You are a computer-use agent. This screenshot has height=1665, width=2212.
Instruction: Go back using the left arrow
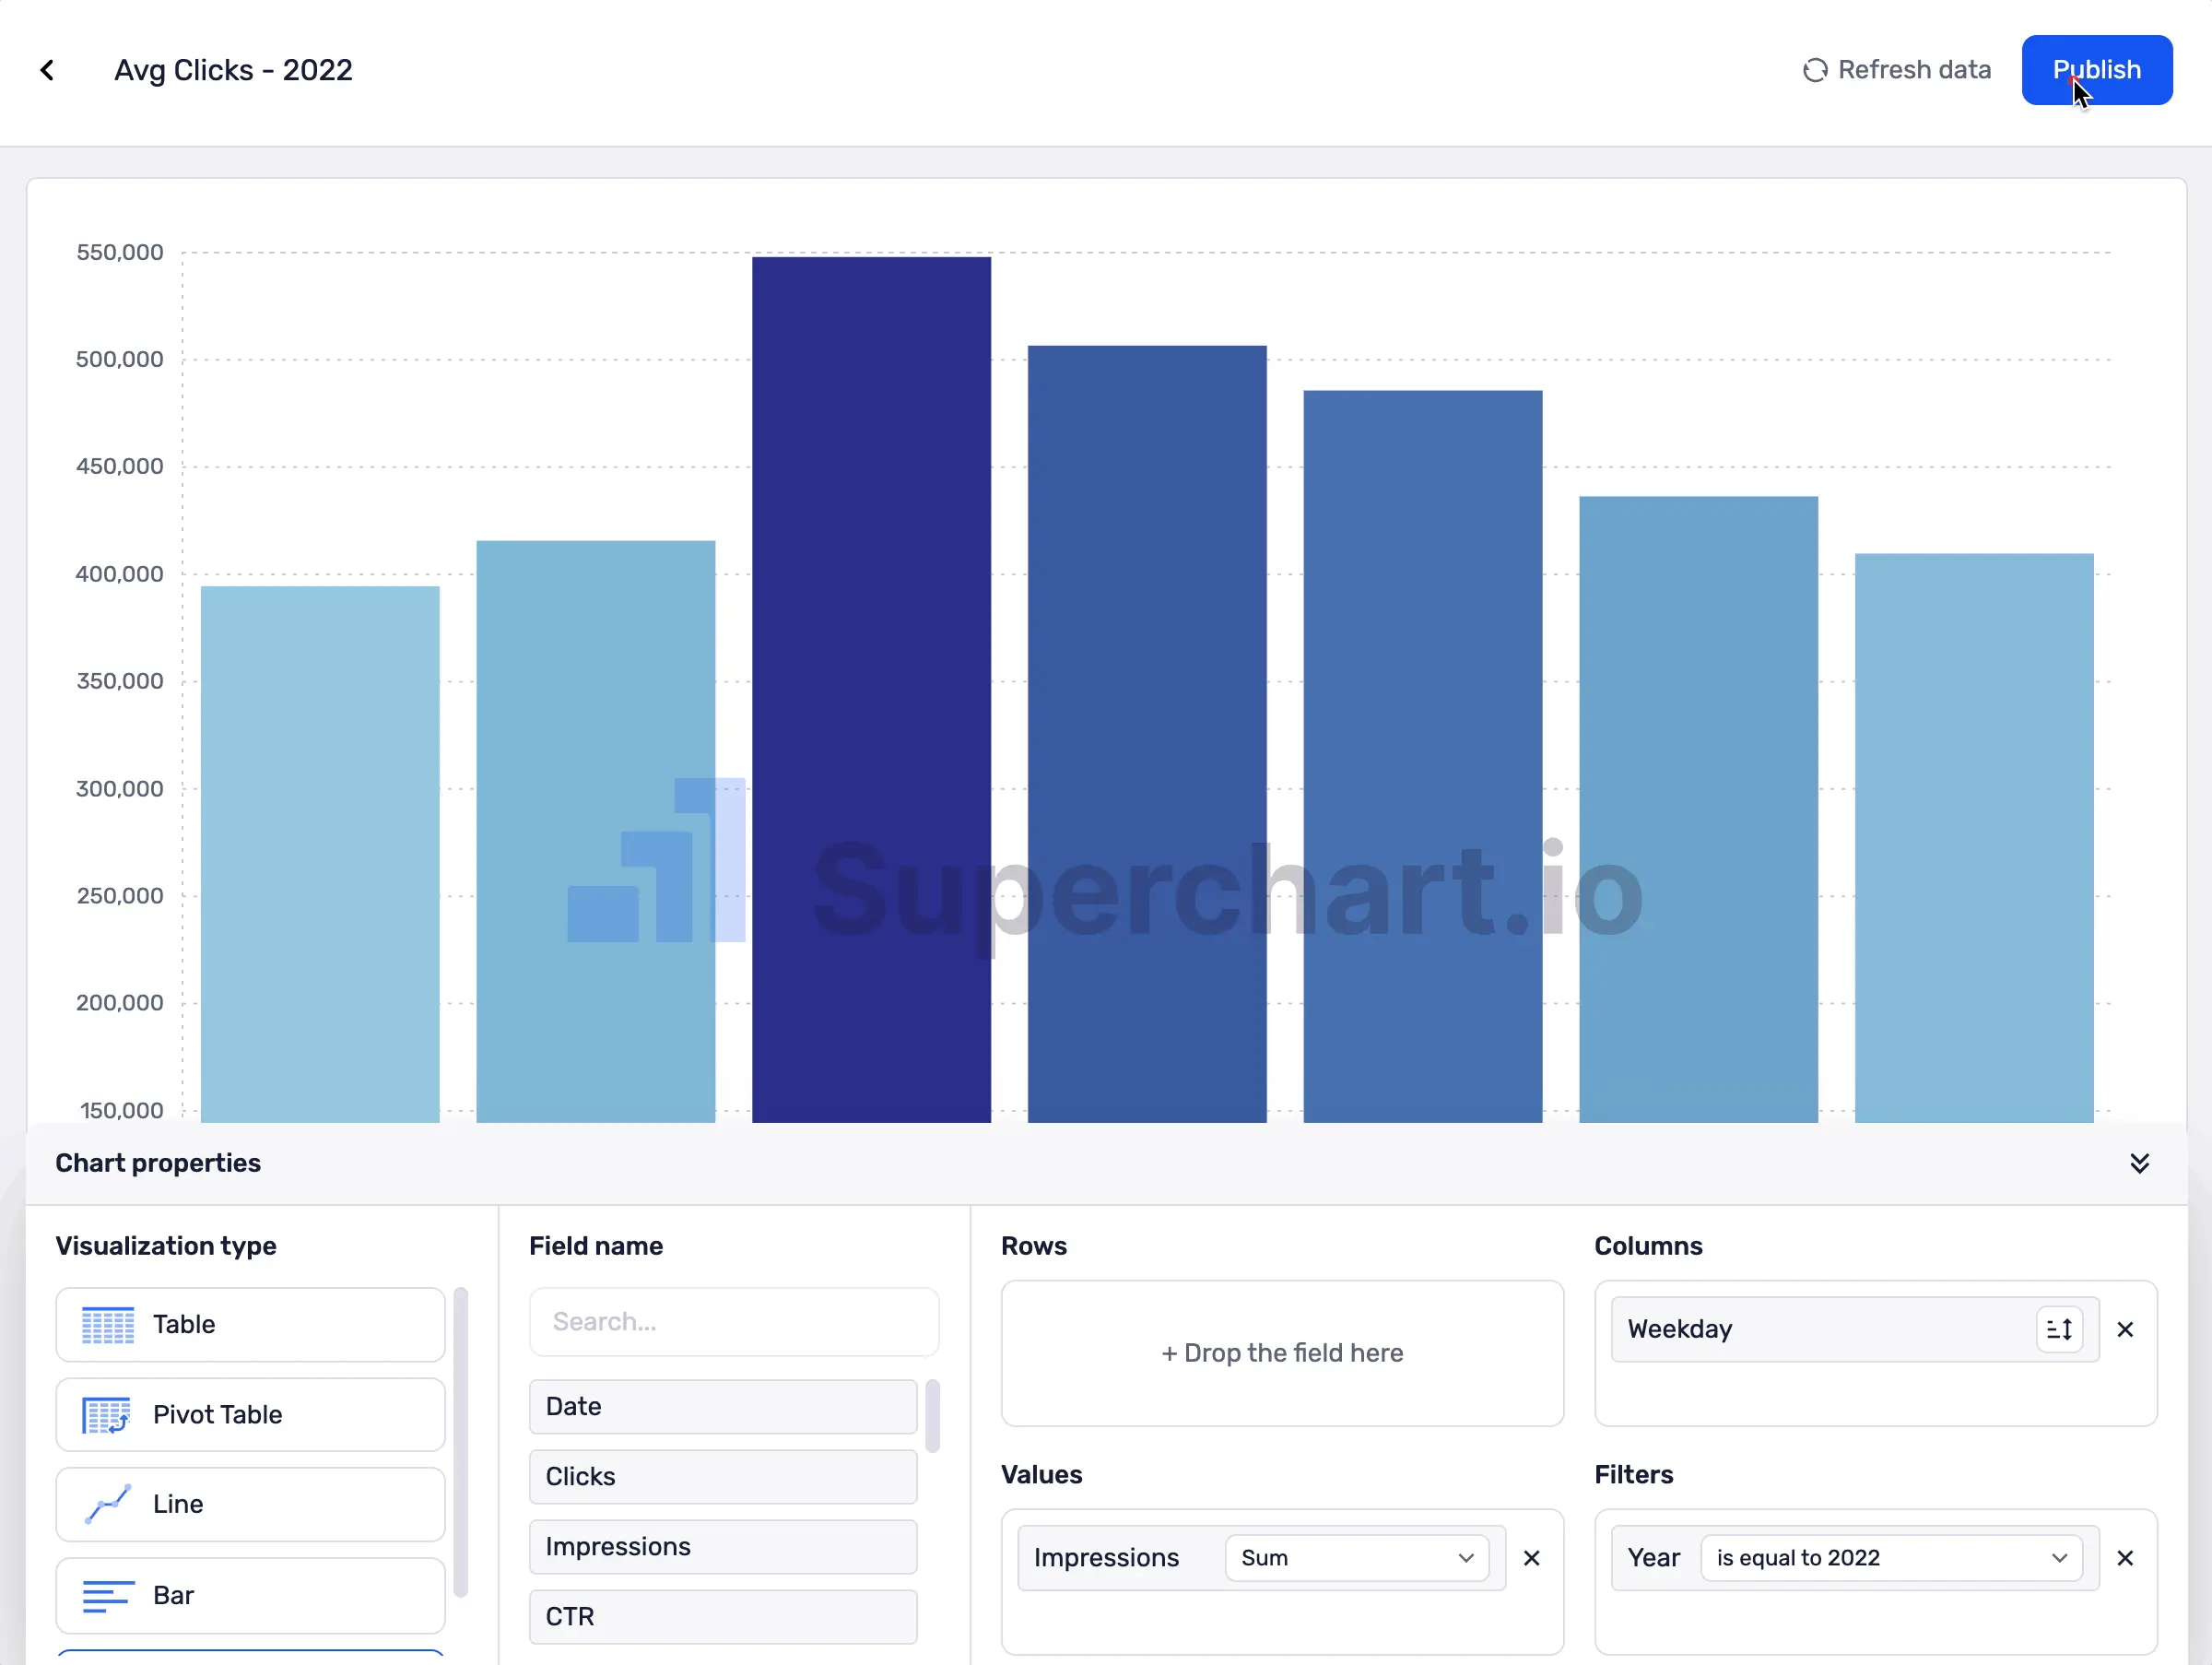[47, 70]
